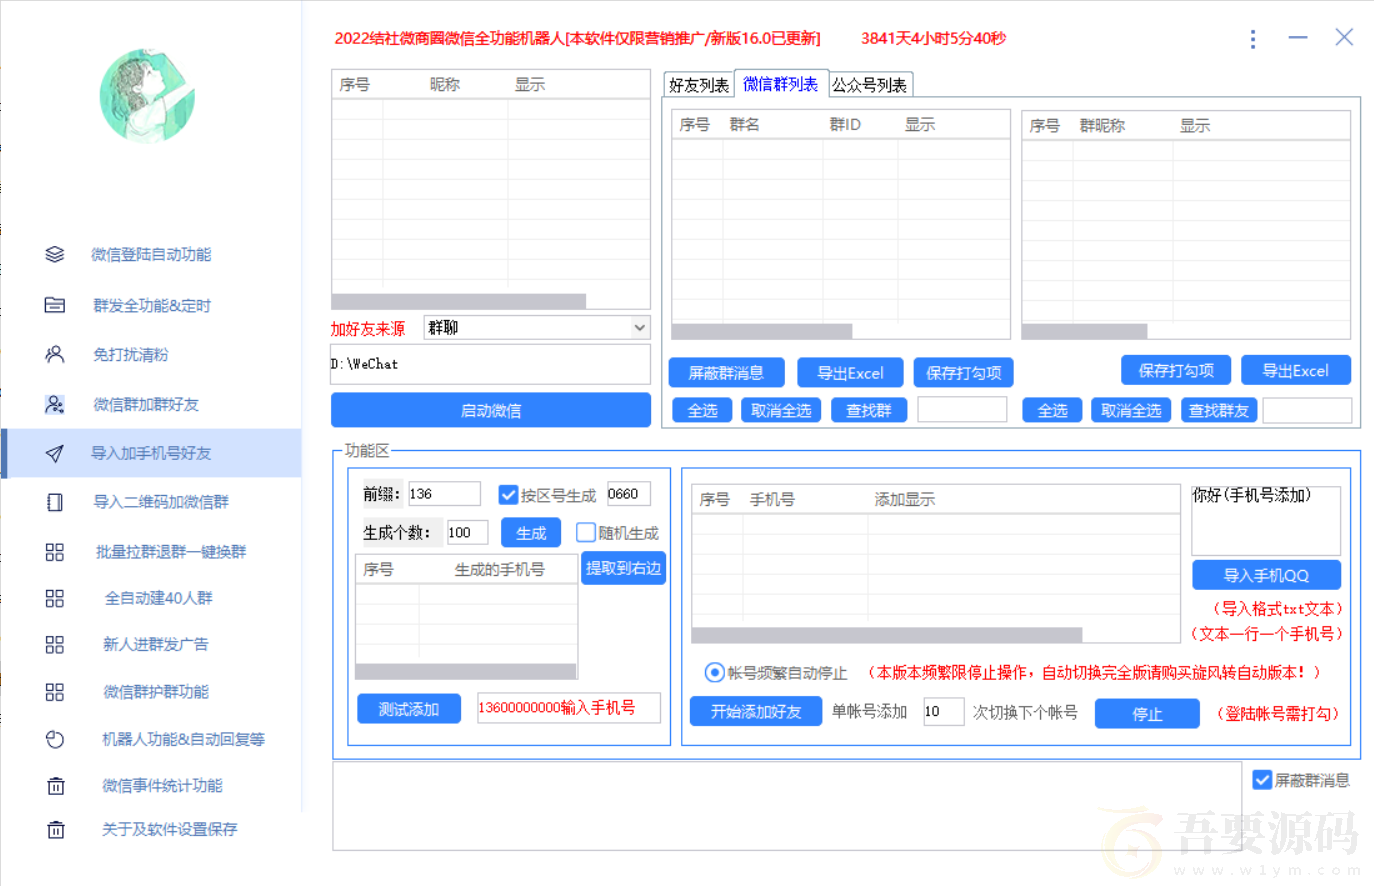Click 群昵称 column header
Image resolution: width=1374 pixels, height=886 pixels.
(x=1102, y=126)
